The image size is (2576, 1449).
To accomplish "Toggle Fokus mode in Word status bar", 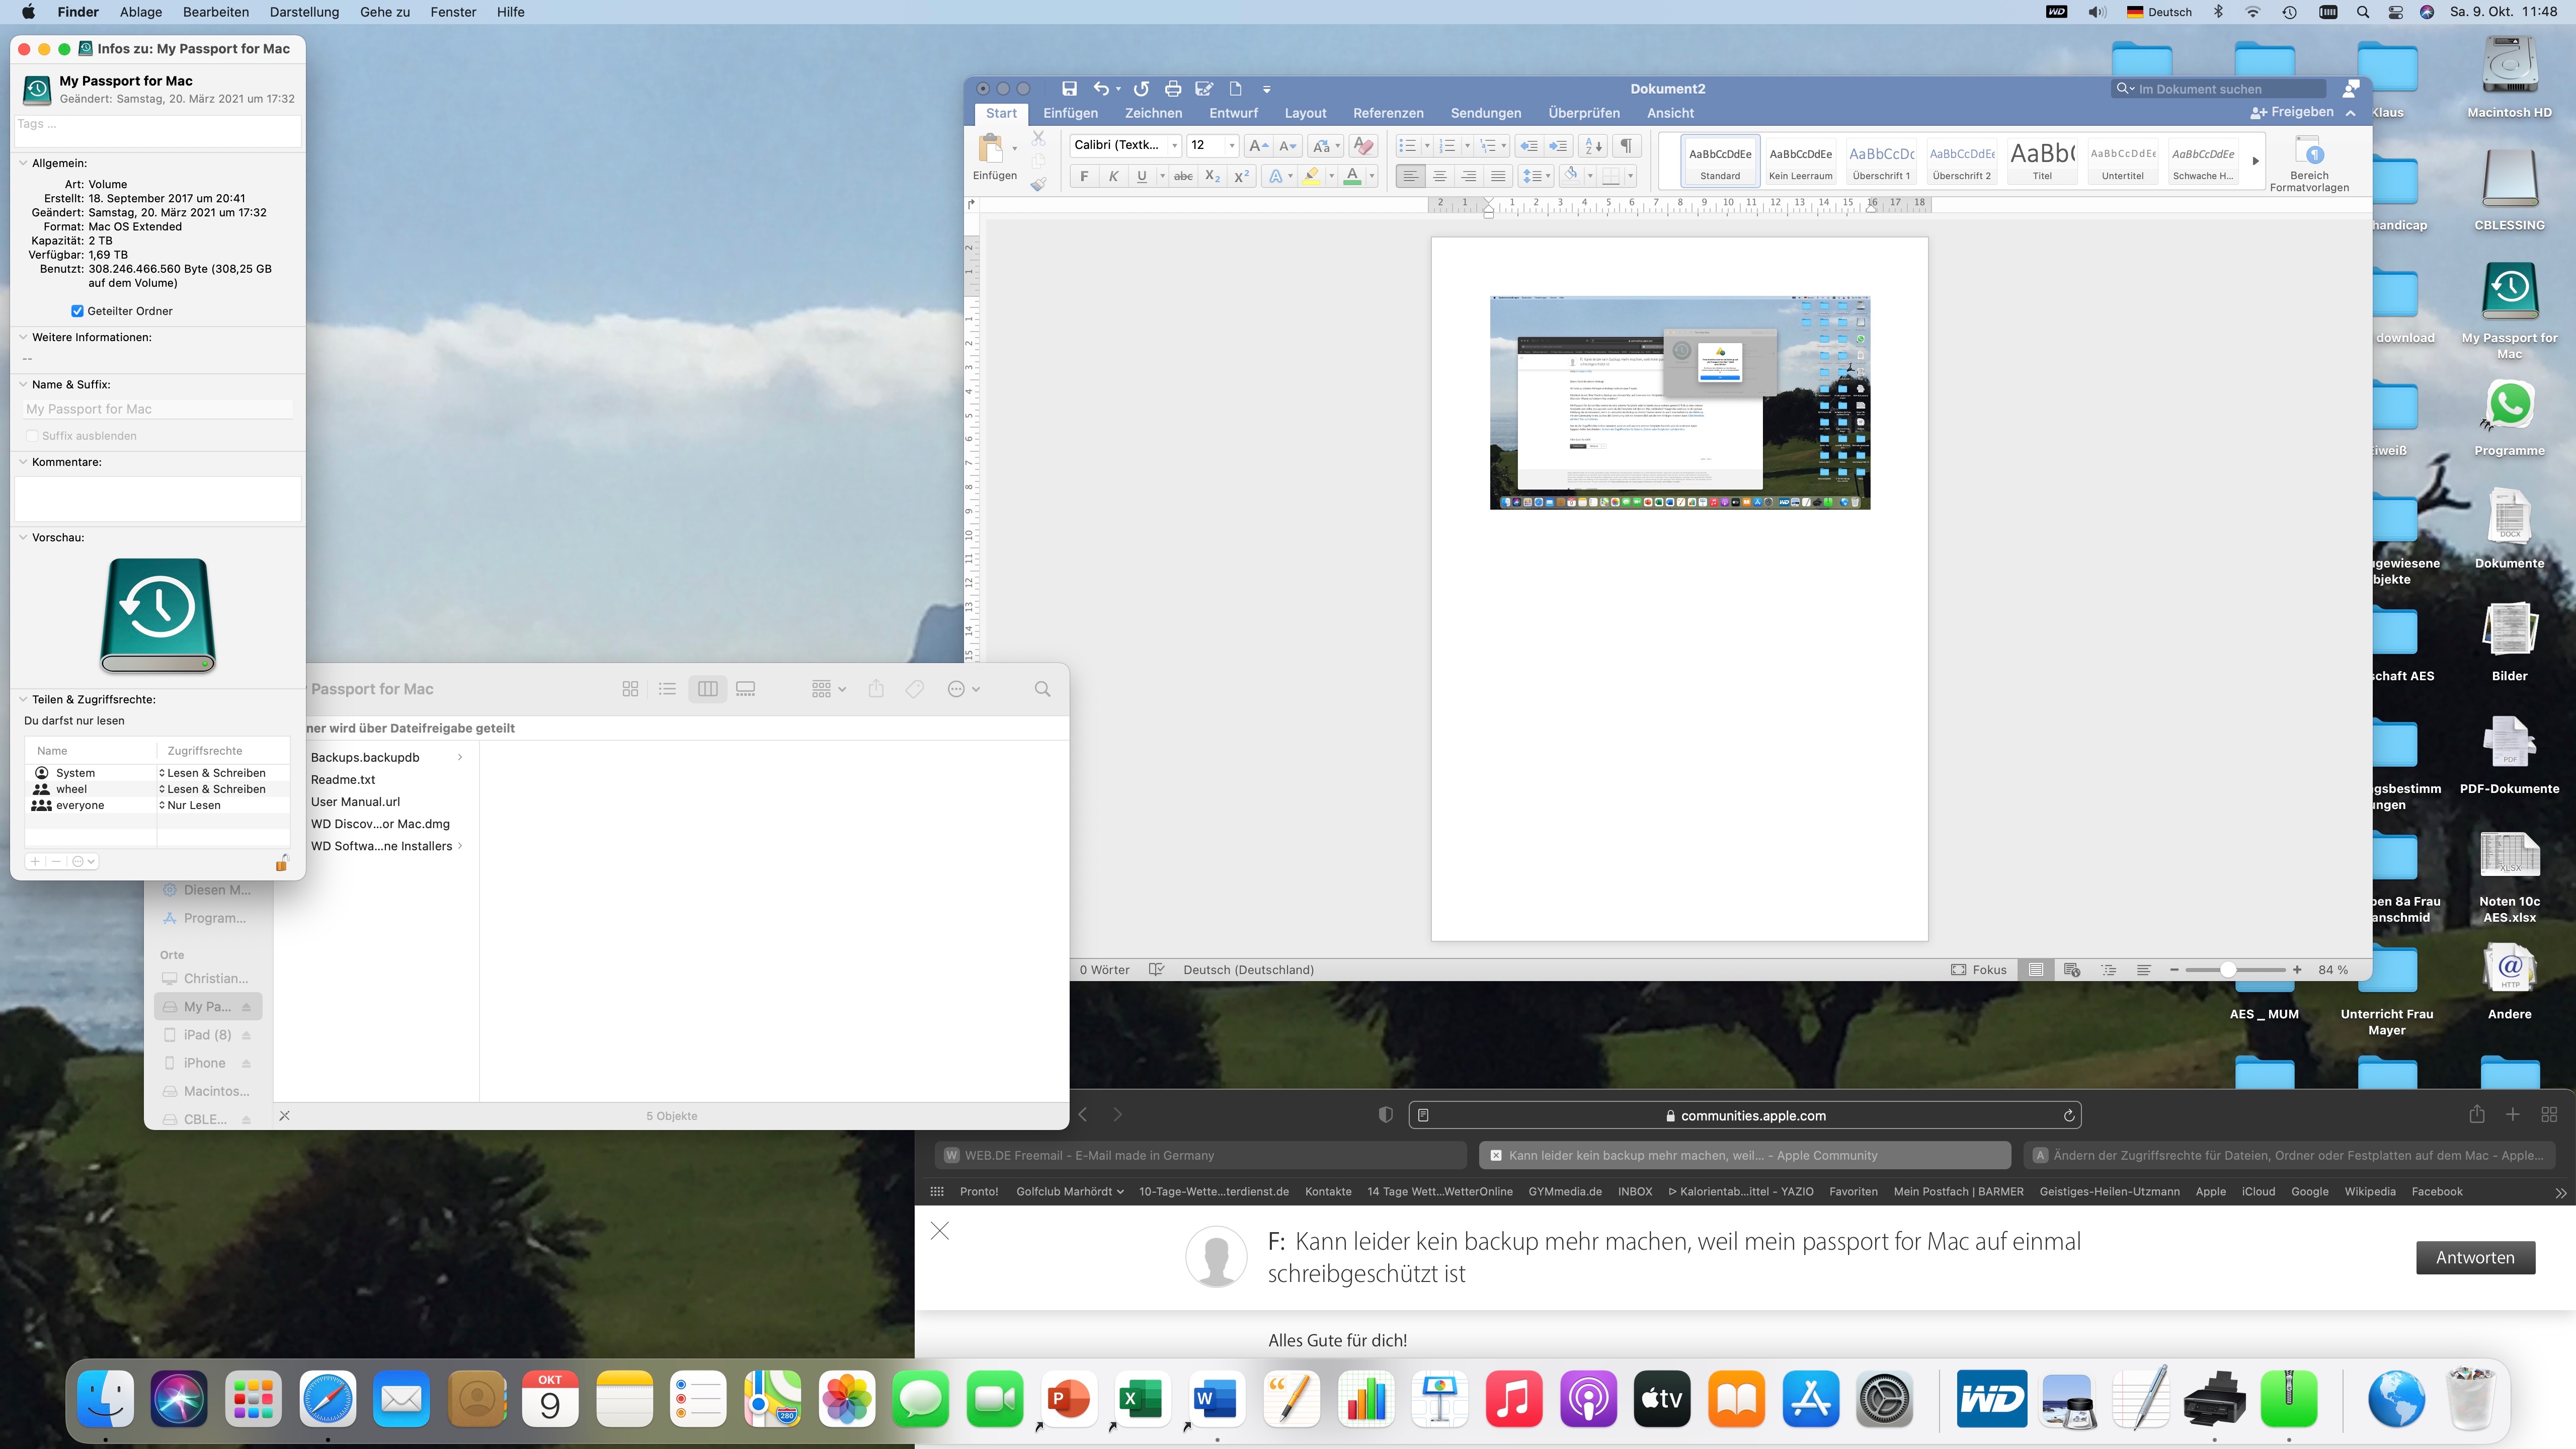I will click(x=1978, y=969).
